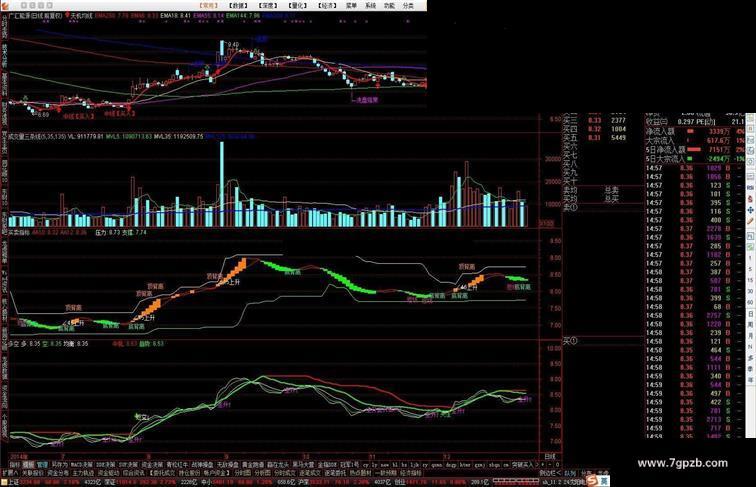Switch to 15-minute period in right toolbar

[x=750, y=280]
